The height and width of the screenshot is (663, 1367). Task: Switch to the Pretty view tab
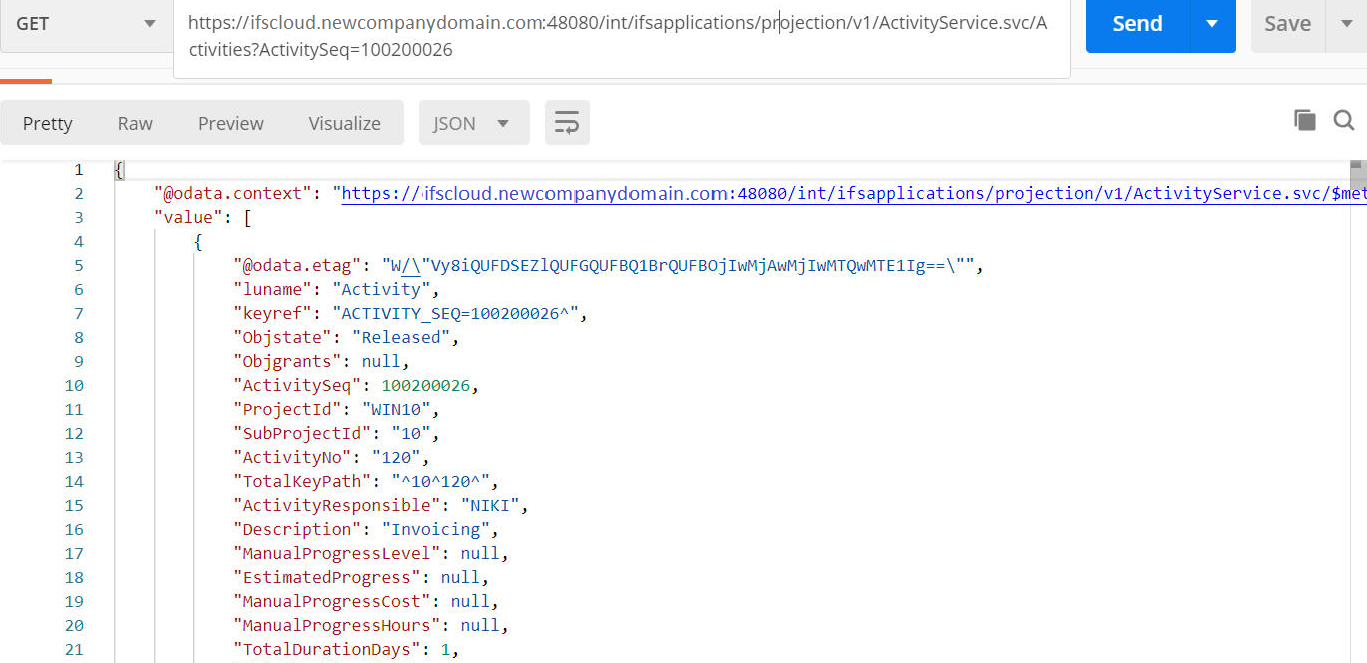(x=47, y=123)
